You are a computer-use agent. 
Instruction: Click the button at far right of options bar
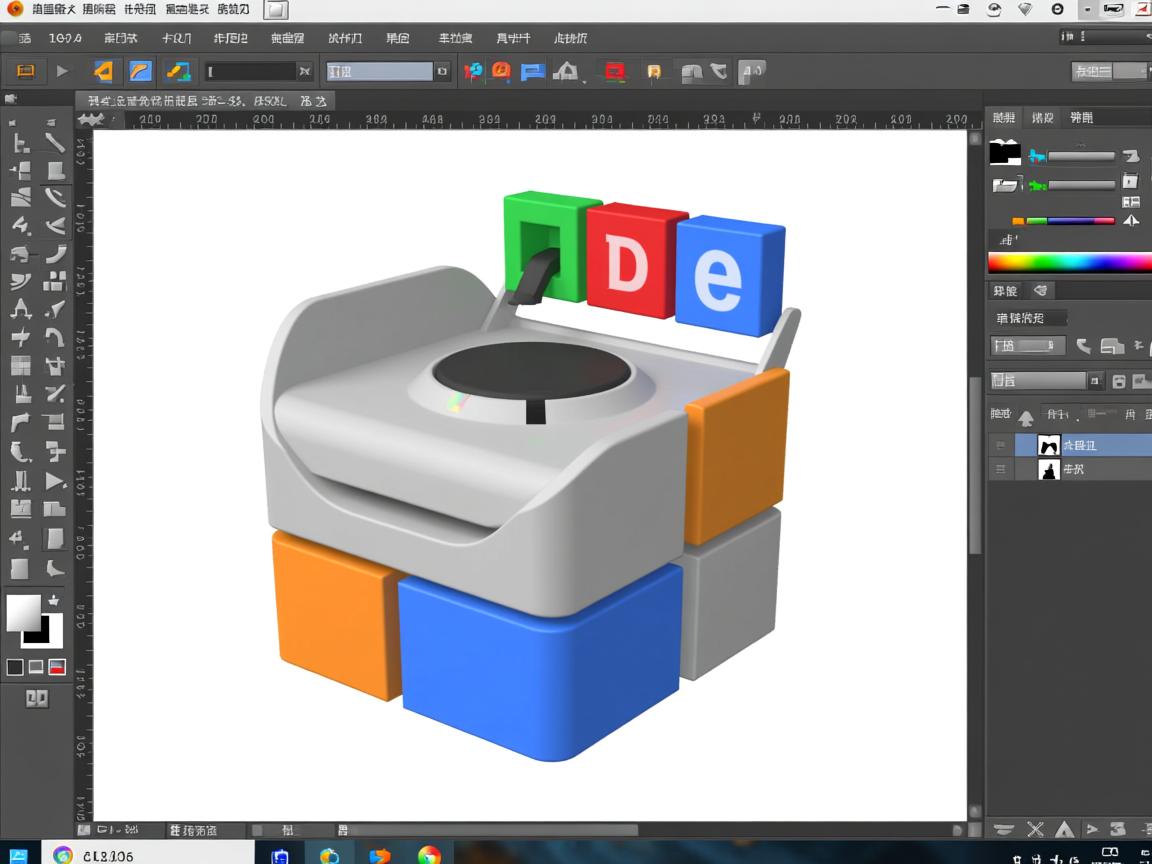point(1108,71)
